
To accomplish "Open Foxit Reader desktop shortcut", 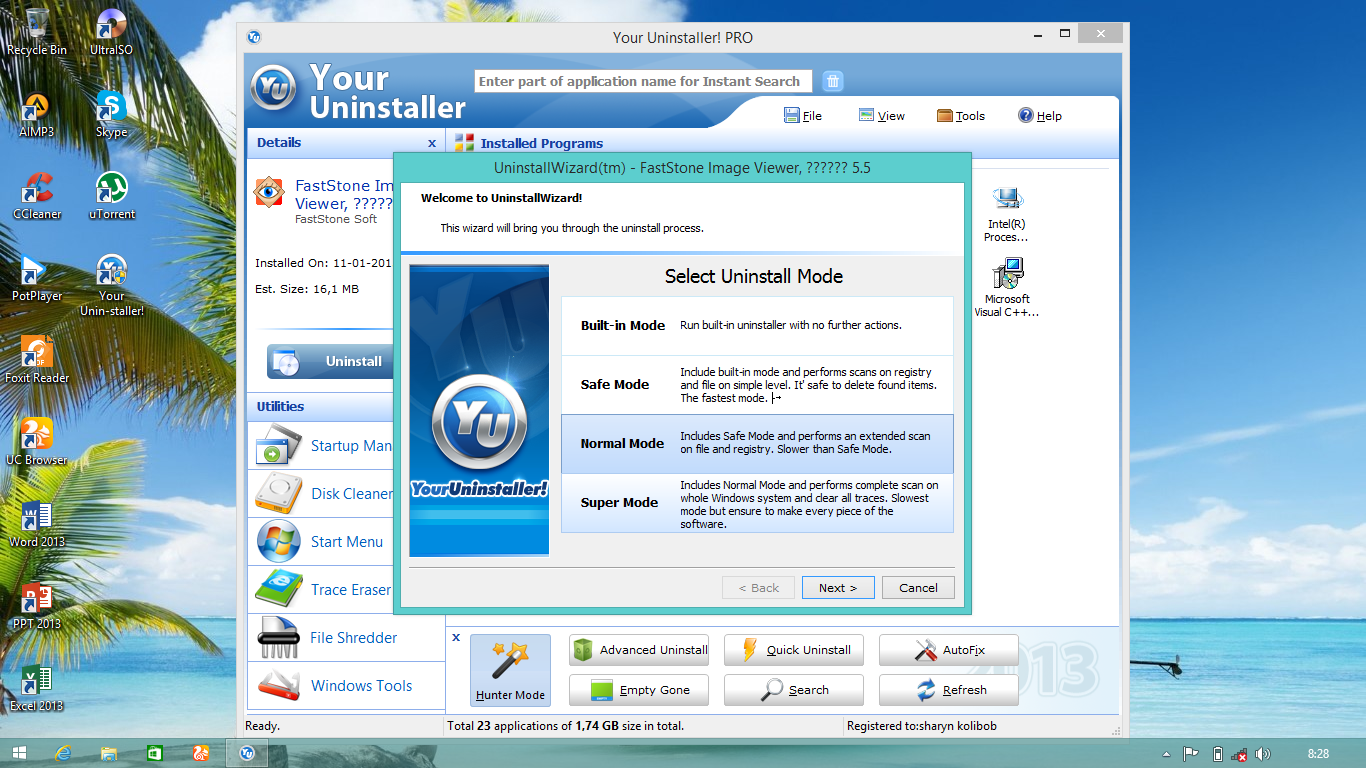I will pos(37,360).
